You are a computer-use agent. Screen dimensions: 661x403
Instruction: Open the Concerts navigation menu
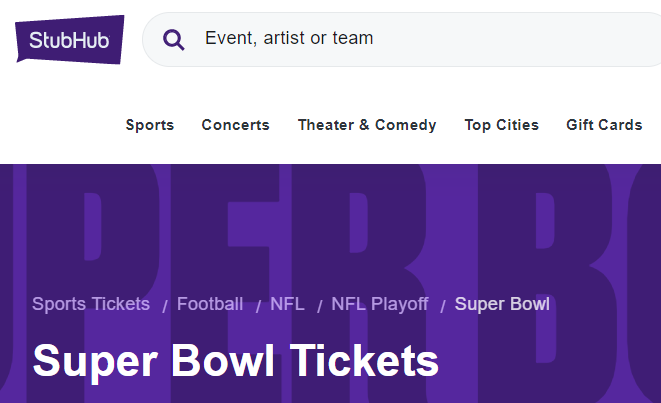point(235,125)
